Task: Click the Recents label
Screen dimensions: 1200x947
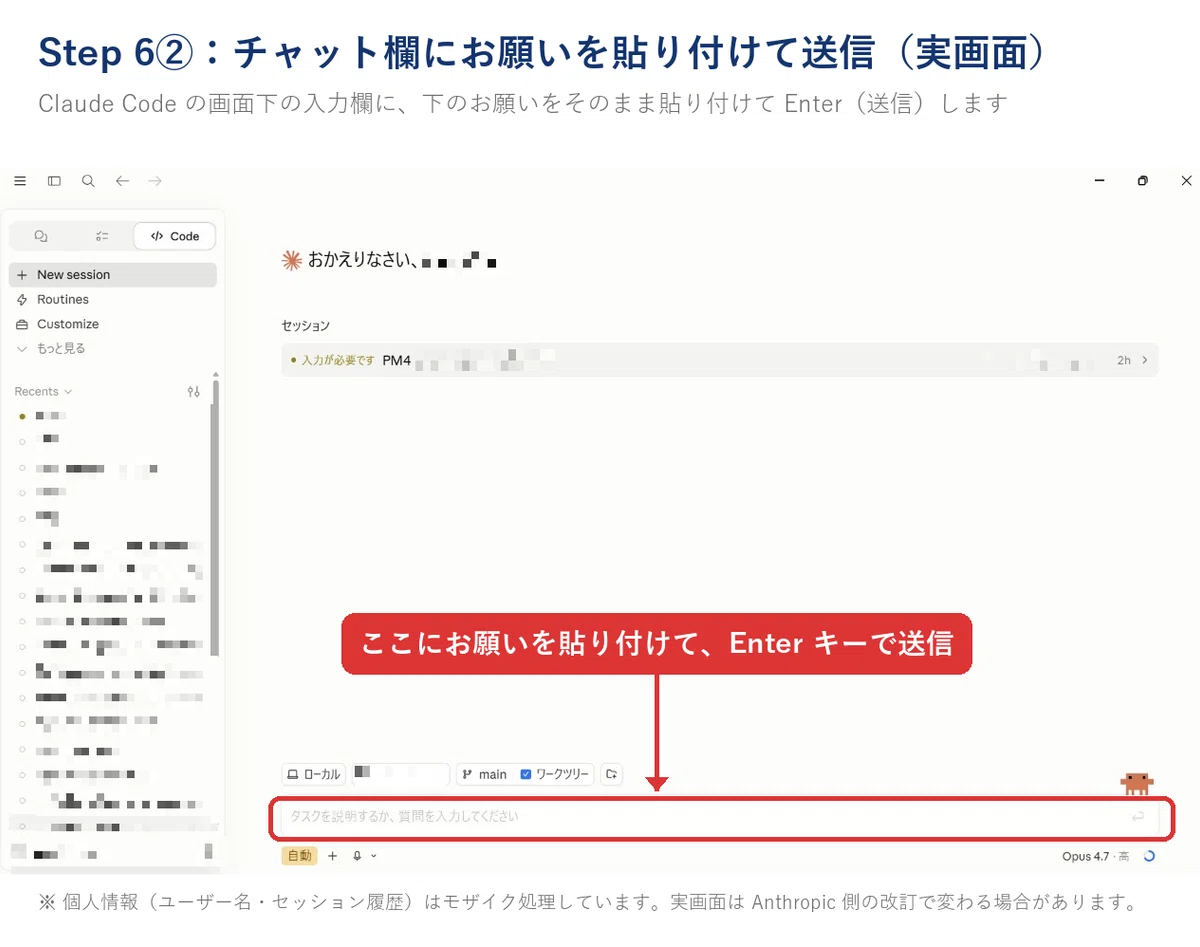Action: (x=36, y=392)
